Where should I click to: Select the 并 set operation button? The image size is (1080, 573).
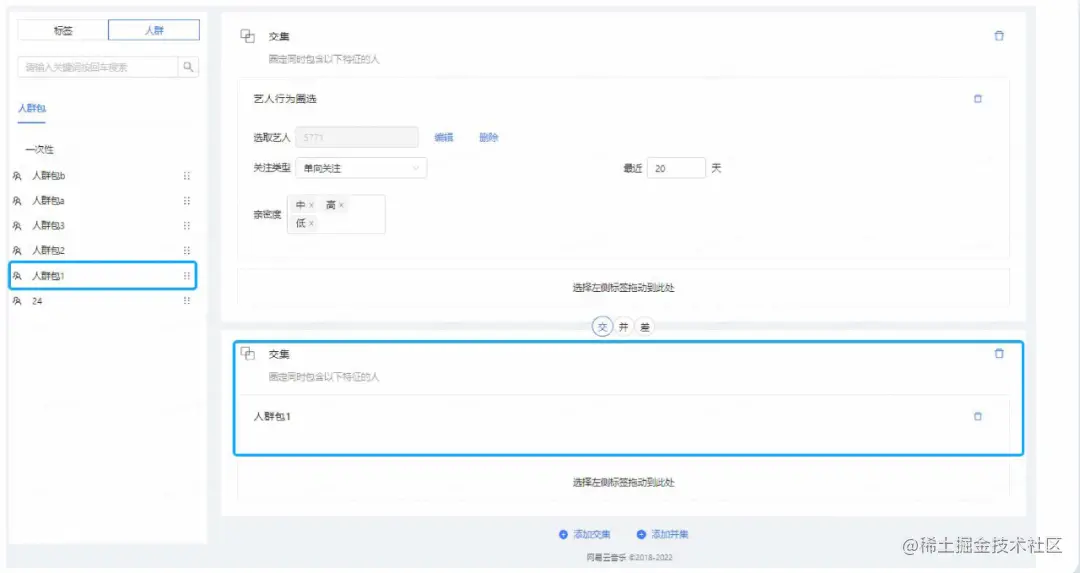click(623, 327)
